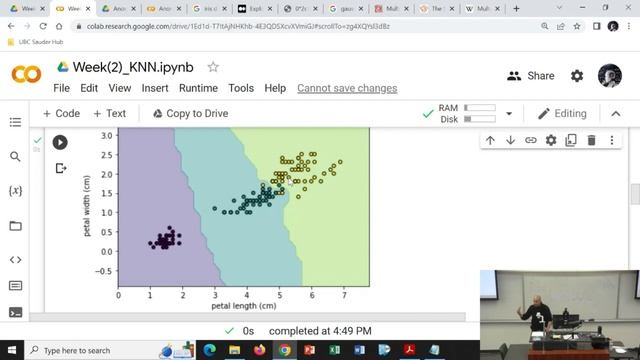Click the browser address bar URL
The width and height of the screenshot is (640, 360).
238,26
